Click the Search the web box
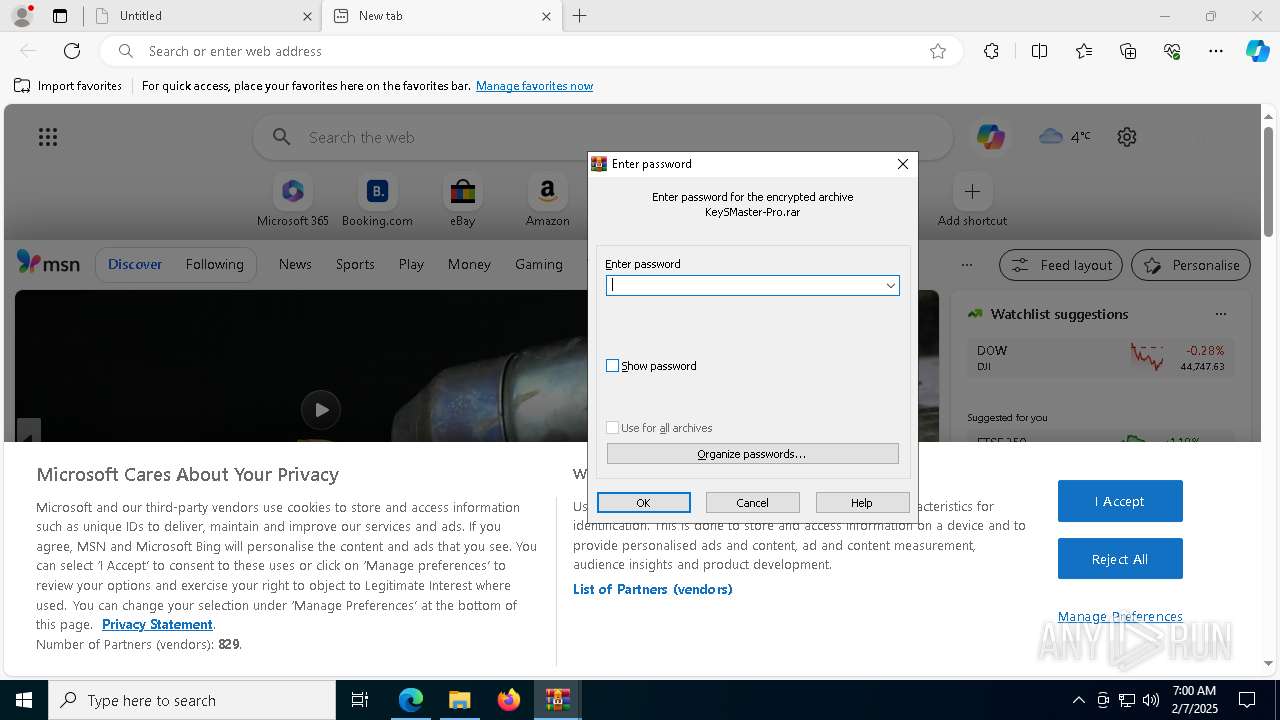Screen dimensions: 1280x720 point(602,137)
